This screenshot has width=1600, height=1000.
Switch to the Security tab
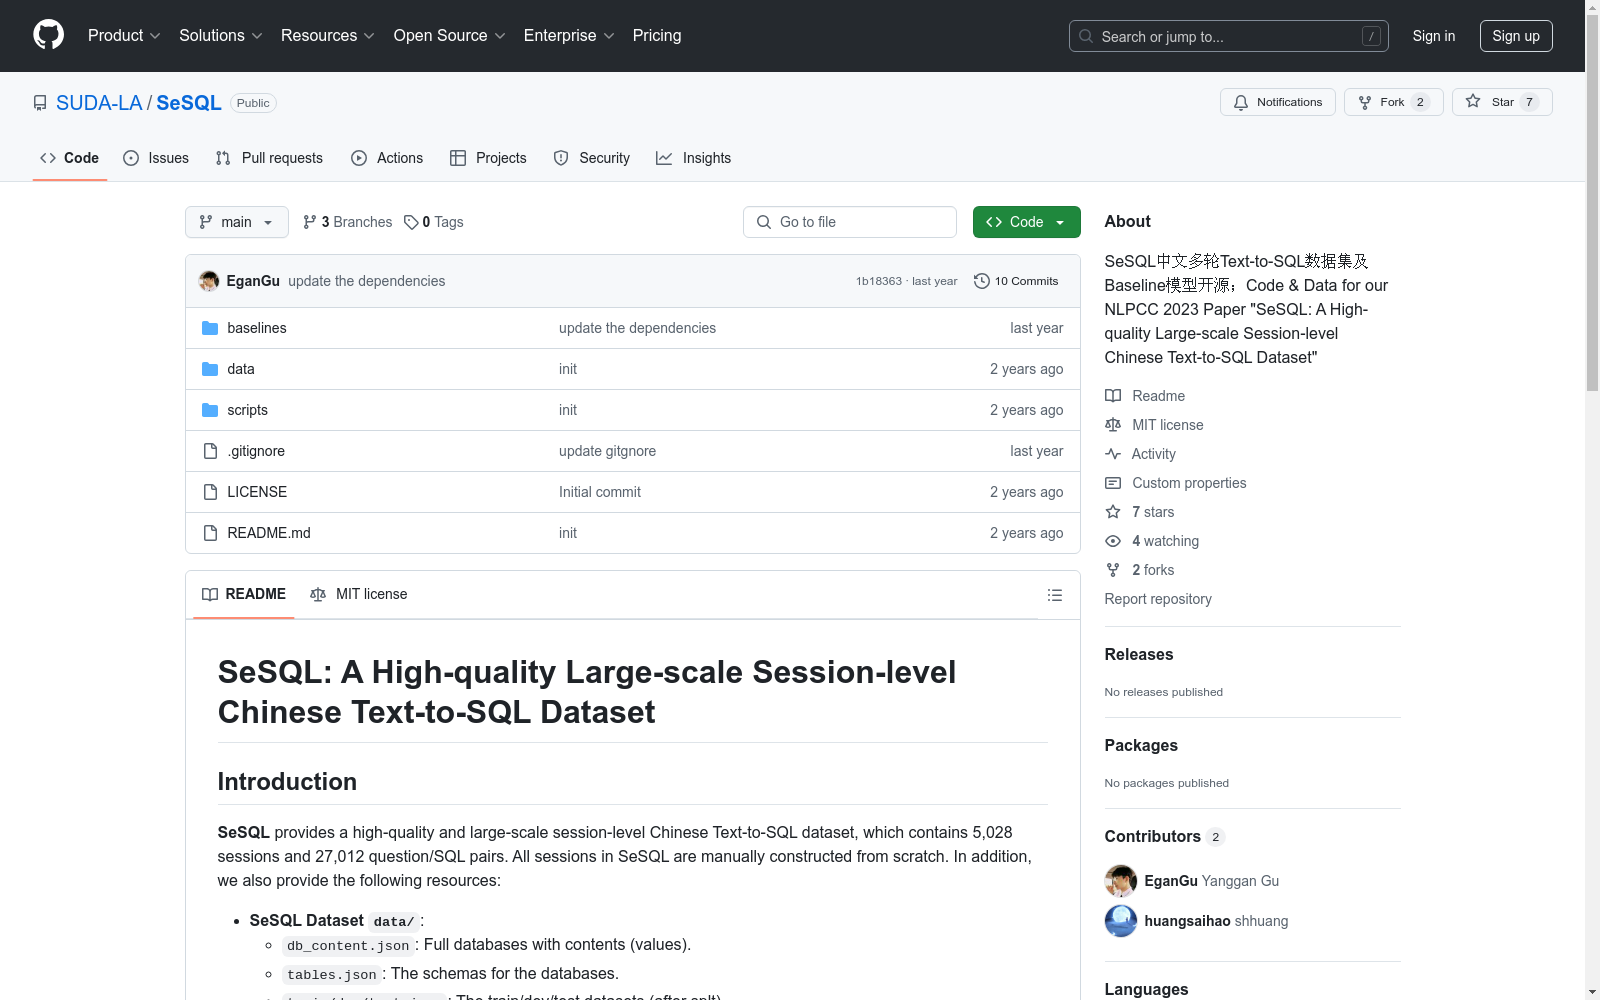[592, 158]
